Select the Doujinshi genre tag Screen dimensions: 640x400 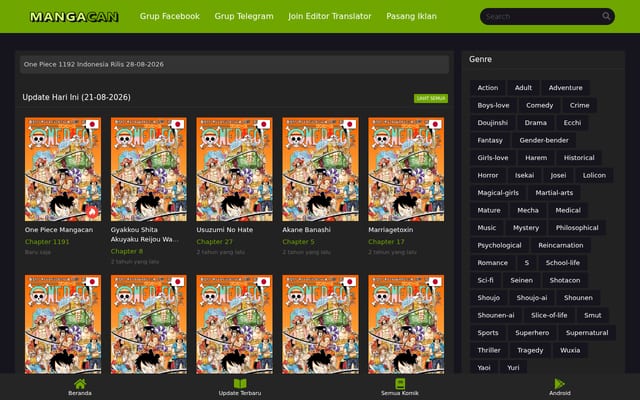point(493,123)
